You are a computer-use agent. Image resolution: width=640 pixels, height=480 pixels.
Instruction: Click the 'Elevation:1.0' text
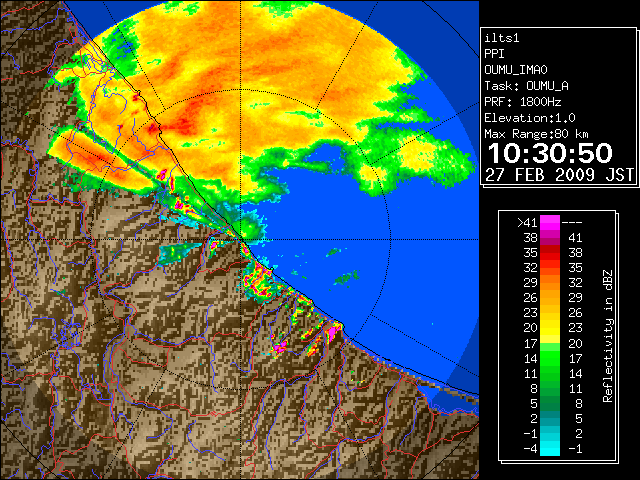click(x=530, y=118)
